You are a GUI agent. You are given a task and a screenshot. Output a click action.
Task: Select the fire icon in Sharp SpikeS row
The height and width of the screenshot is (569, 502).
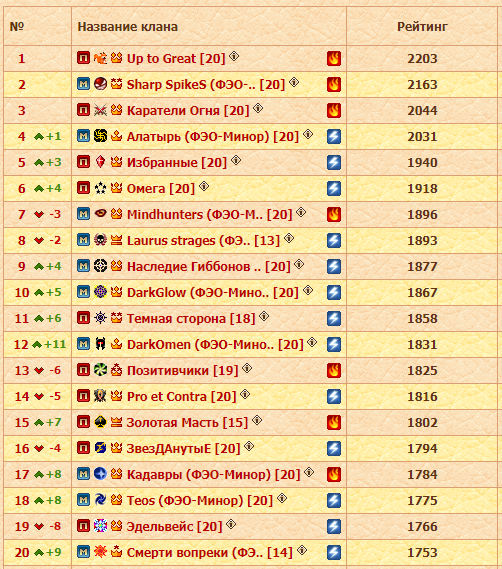click(x=334, y=85)
